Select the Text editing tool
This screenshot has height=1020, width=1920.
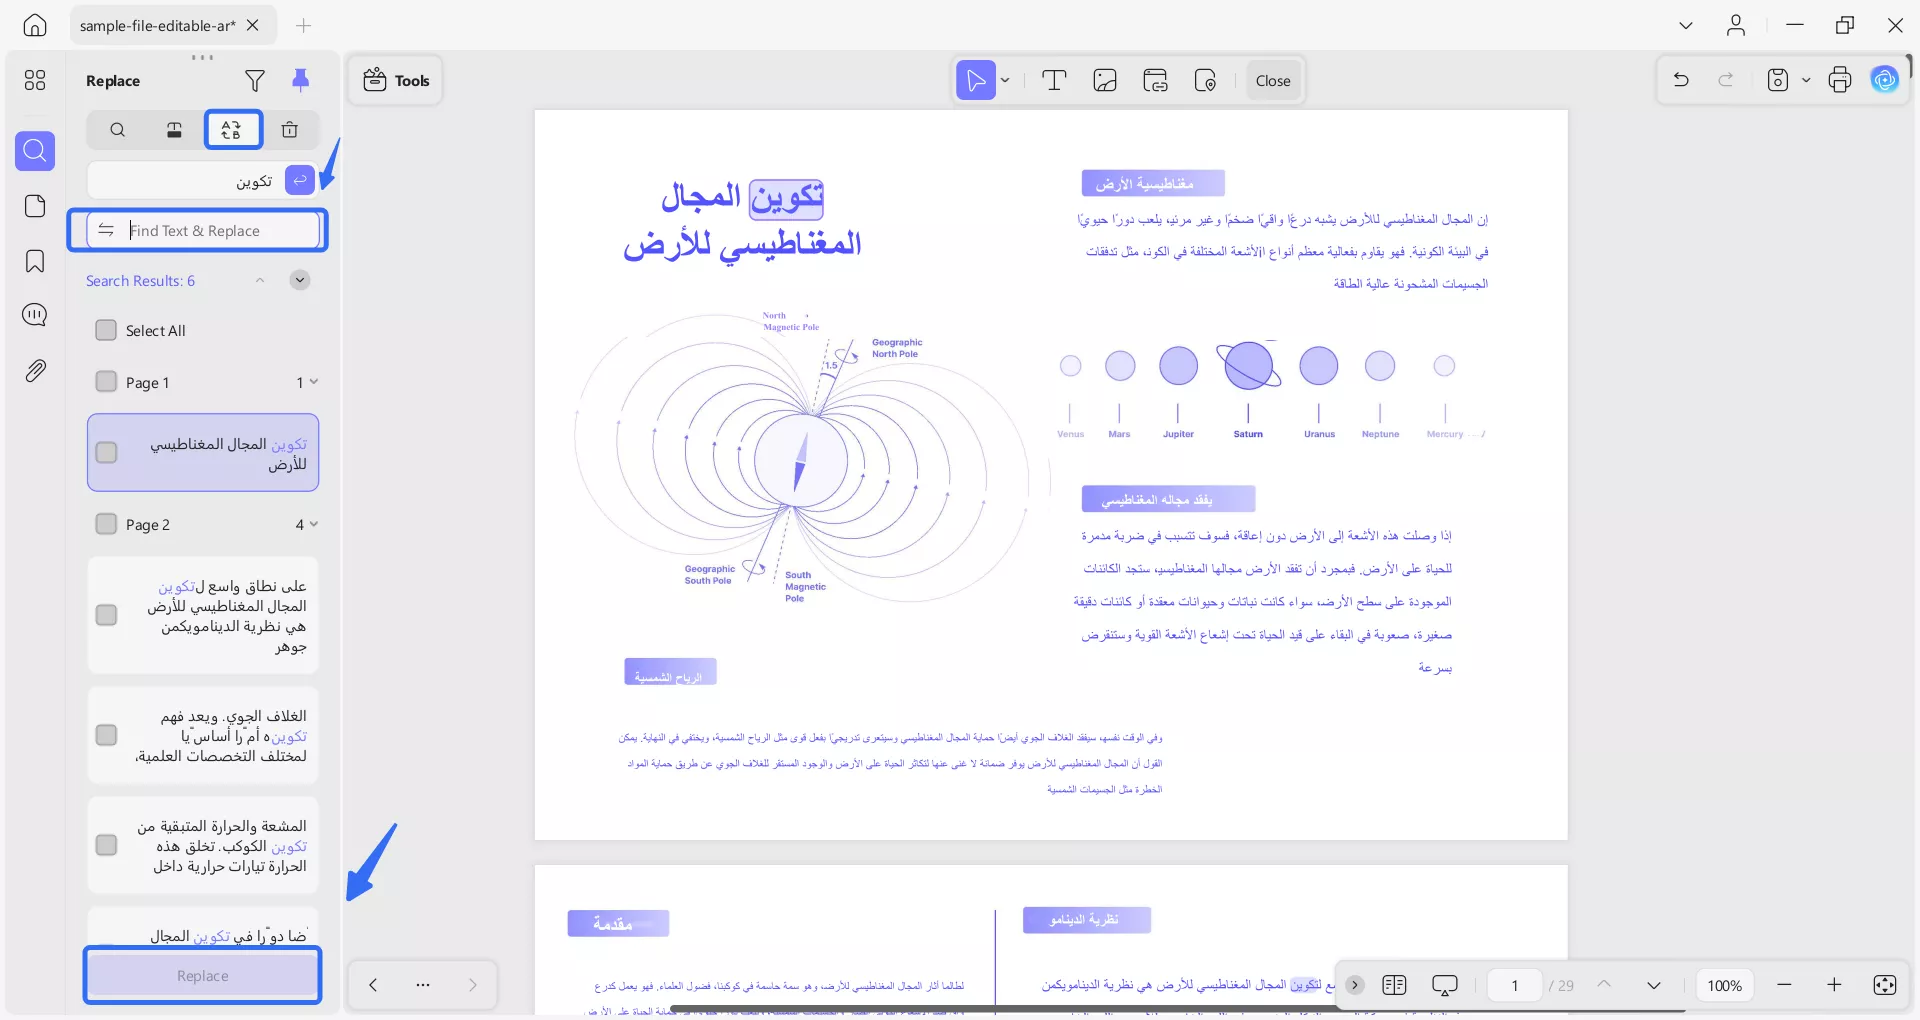(x=1054, y=80)
